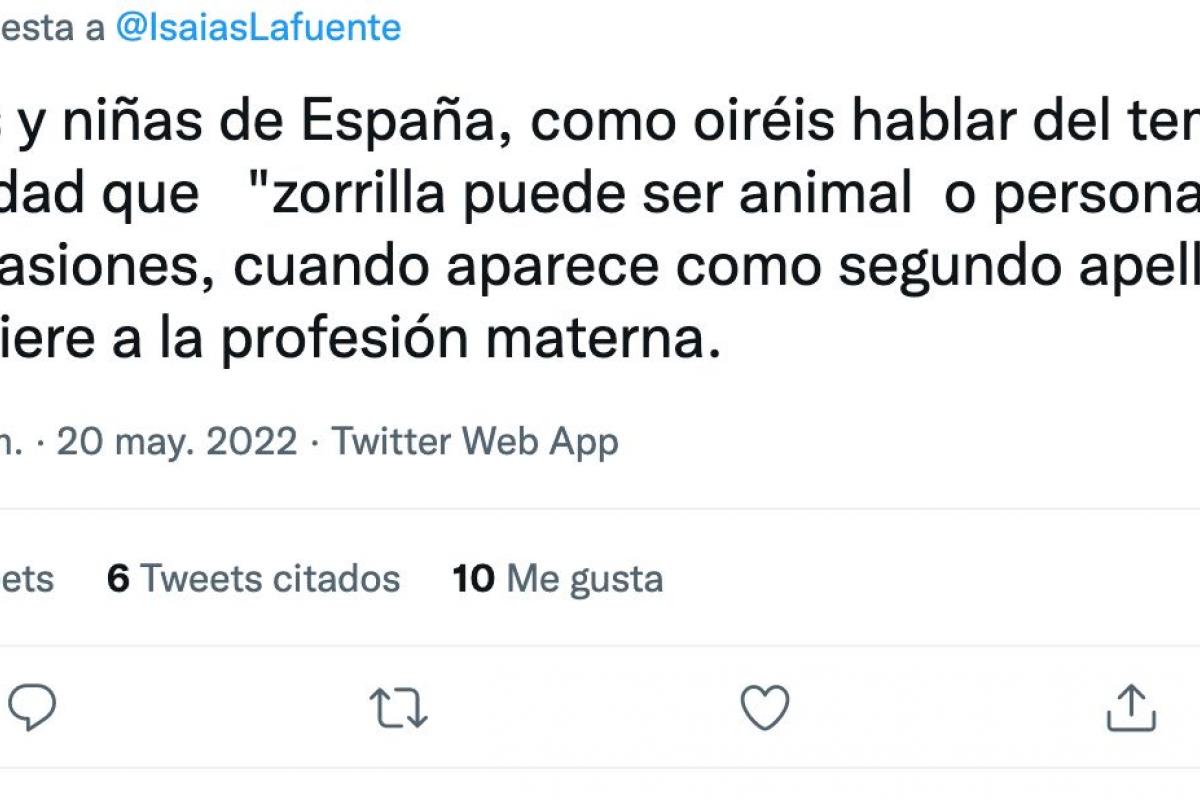Viewport: 1200px width, 800px height.
Task: Click the reply label before @IsaiasLafuente
Action: click(50, 27)
